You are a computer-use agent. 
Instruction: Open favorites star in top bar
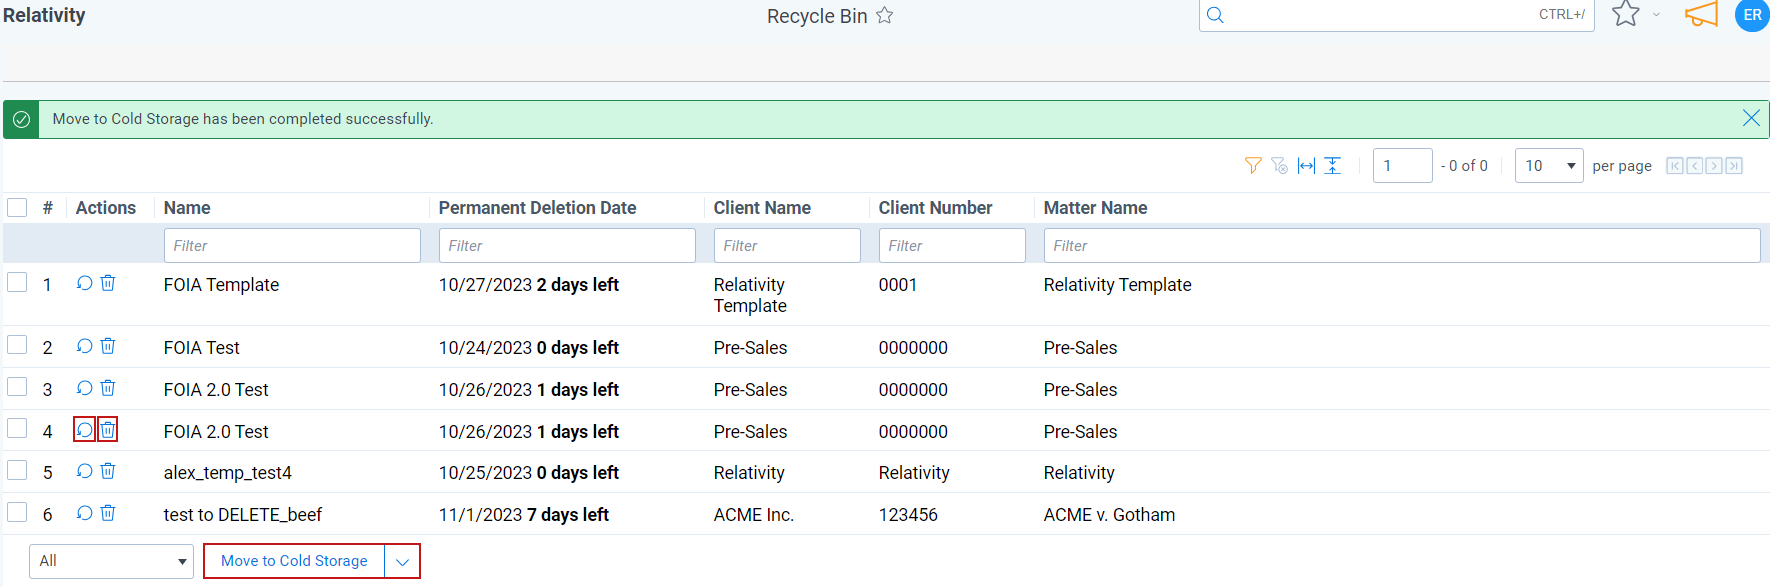(1626, 14)
